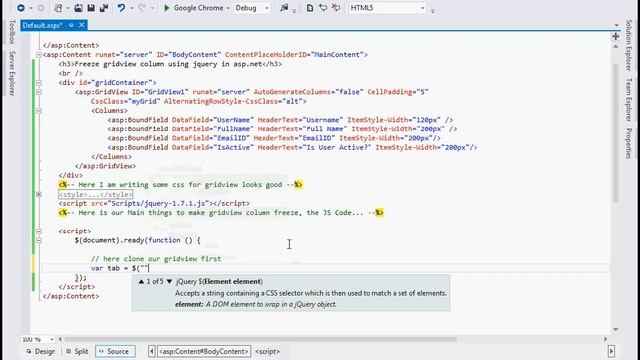
Task: Open the Toolbox side panel tab
Action: (x=12, y=31)
